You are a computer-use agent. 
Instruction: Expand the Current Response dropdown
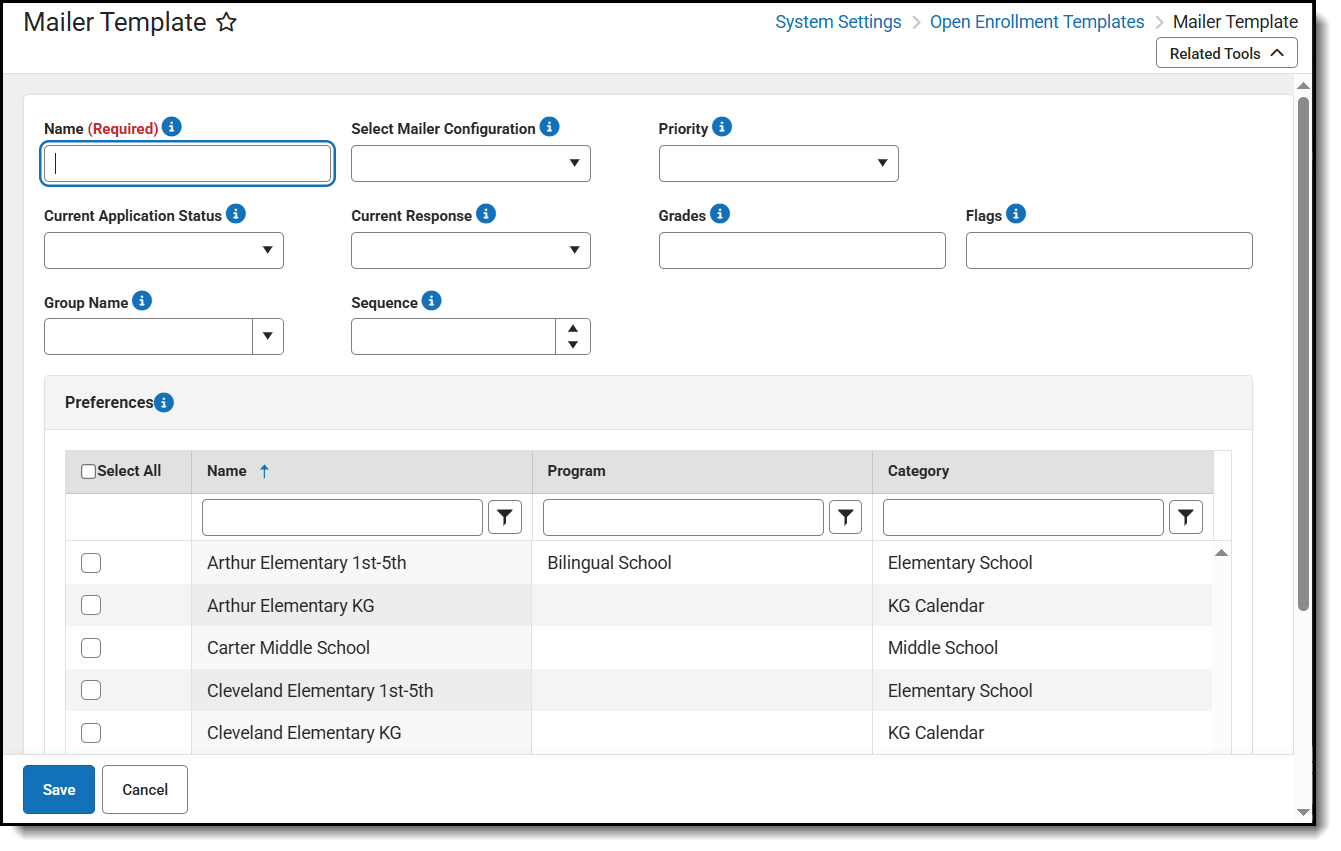click(471, 250)
